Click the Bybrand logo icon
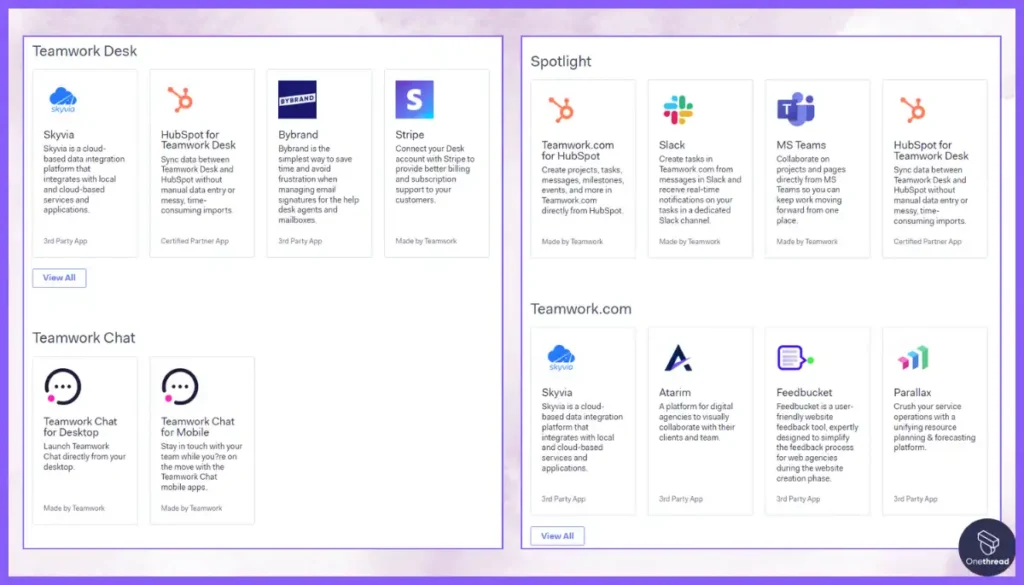Image resolution: width=1024 pixels, height=585 pixels. coord(297,99)
